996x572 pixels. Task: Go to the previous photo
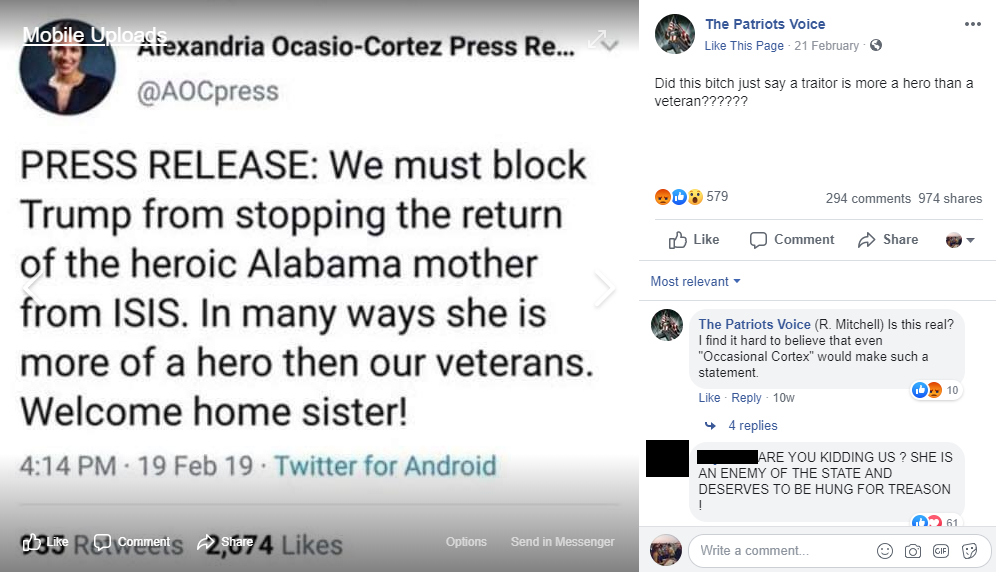pos(32,289)
